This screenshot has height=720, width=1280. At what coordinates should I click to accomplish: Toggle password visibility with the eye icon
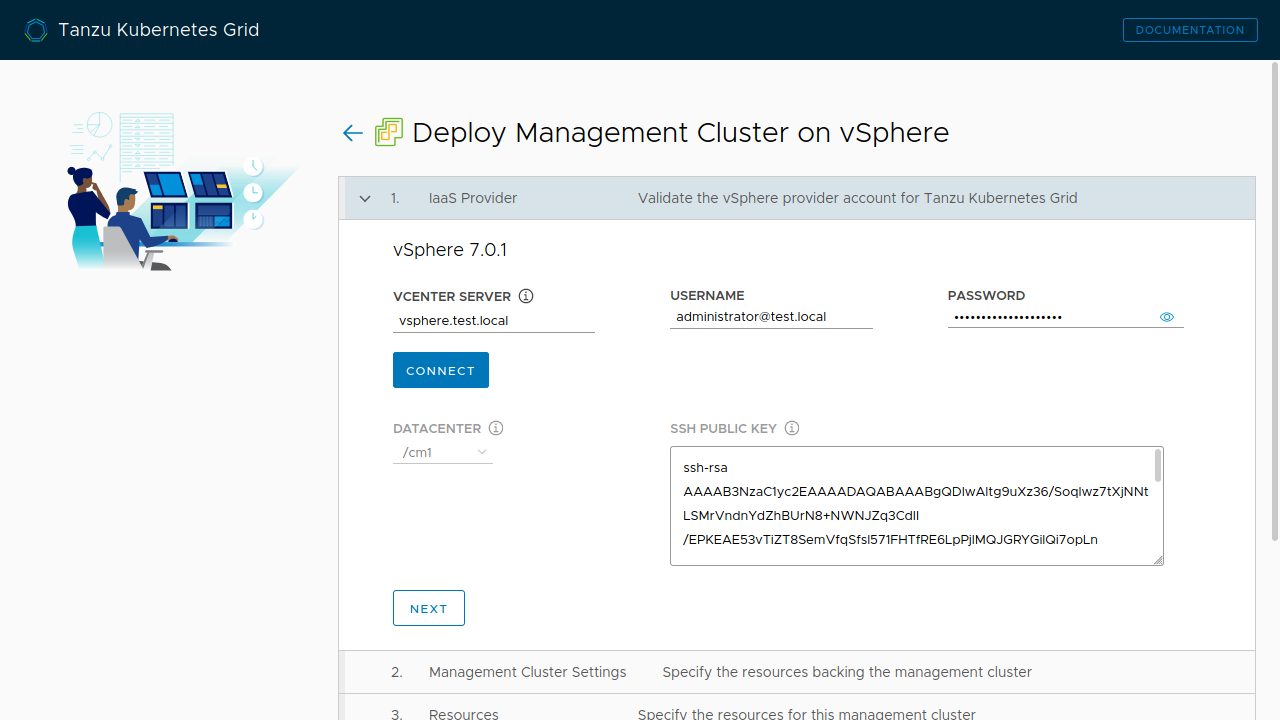(x=1167, y=317)
